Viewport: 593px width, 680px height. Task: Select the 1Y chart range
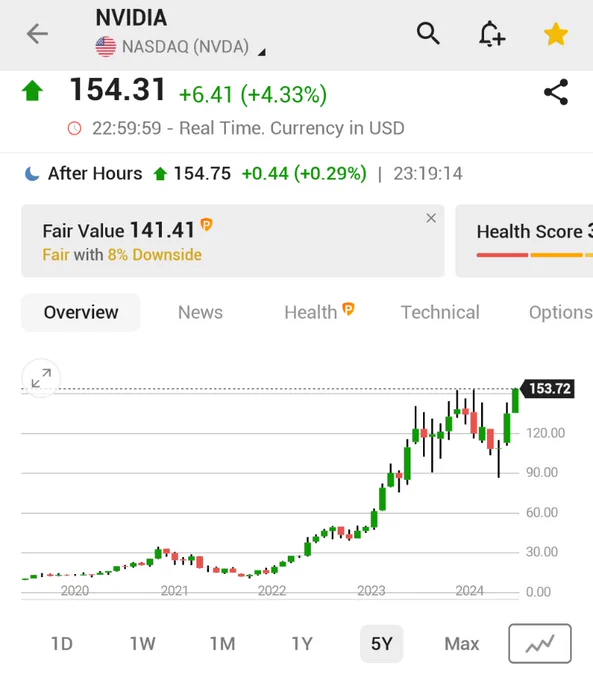coord(302,644)
